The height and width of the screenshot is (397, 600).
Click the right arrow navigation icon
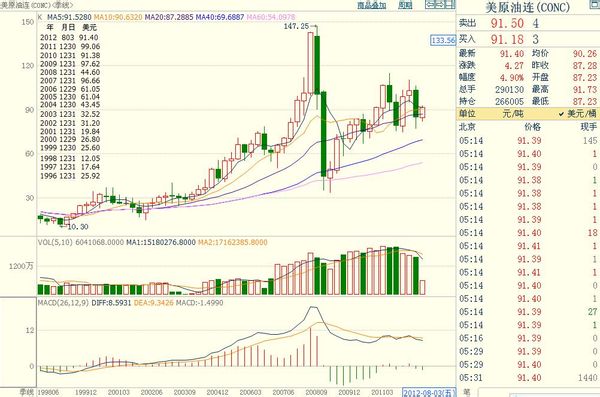point(439,4)
